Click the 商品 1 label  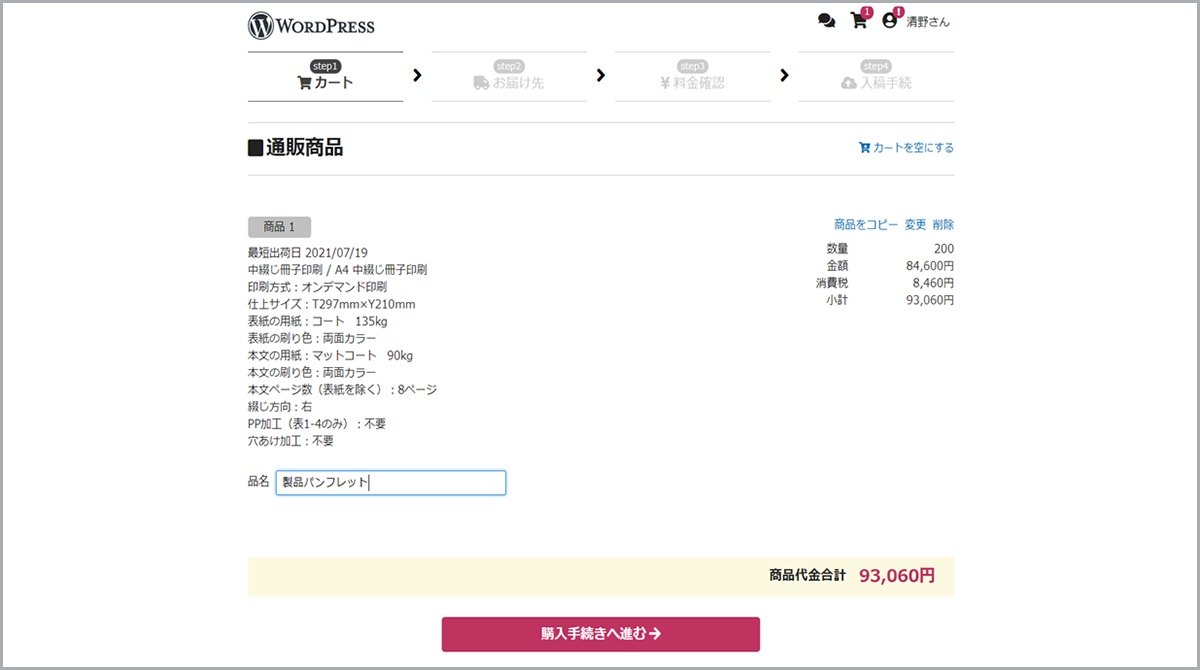[279, 227]
